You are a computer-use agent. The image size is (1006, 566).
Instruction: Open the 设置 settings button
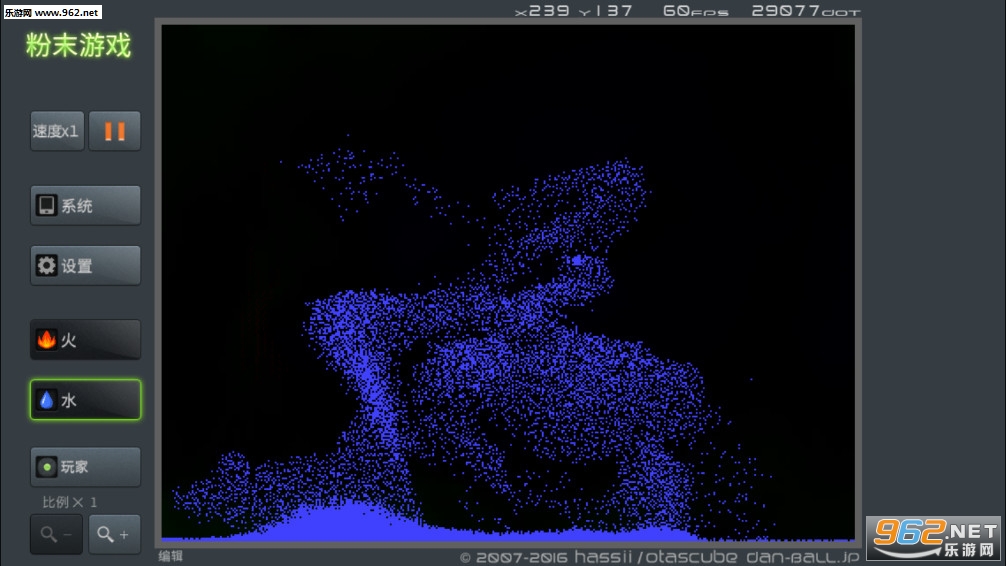(x=85, y=265)
